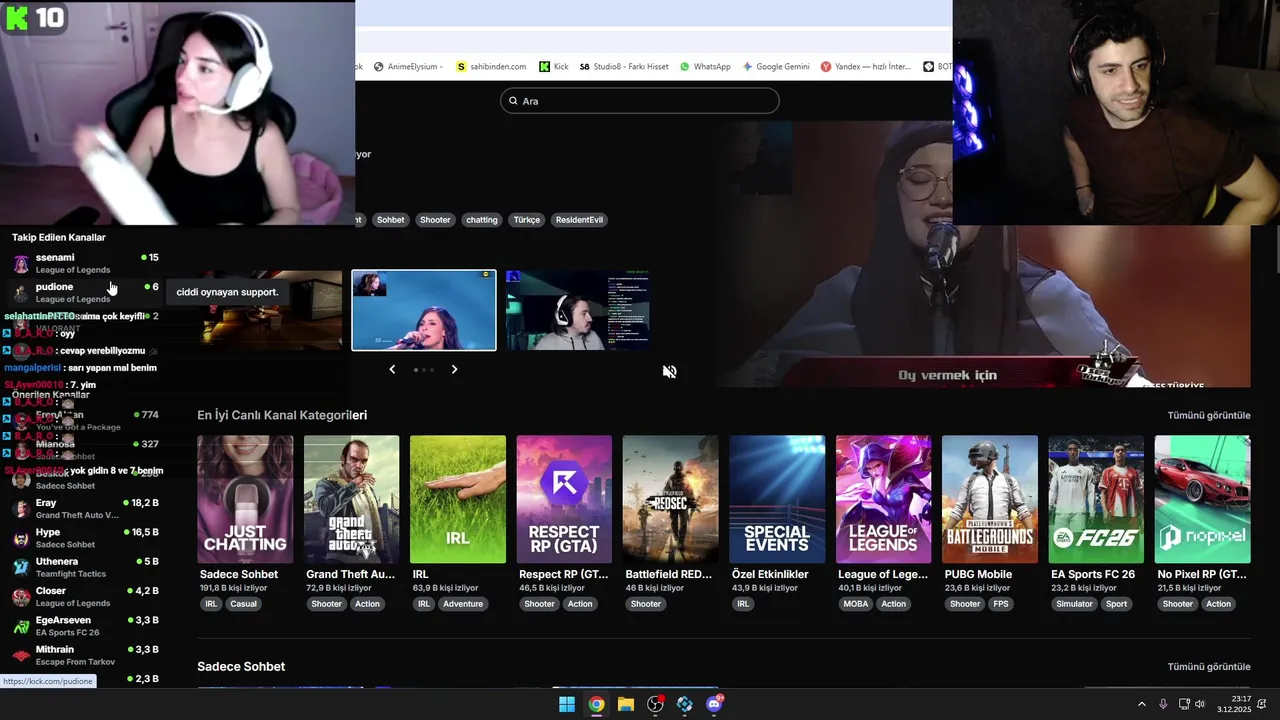Click the Ara search field
The image size is (1280, 720).
(x=640, y=101)
